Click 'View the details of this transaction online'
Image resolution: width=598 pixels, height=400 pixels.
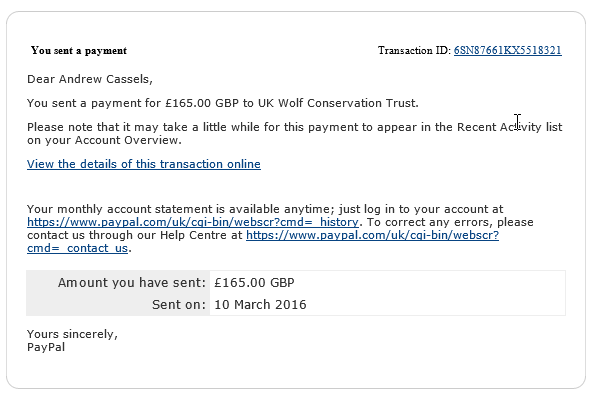point(144,164)
